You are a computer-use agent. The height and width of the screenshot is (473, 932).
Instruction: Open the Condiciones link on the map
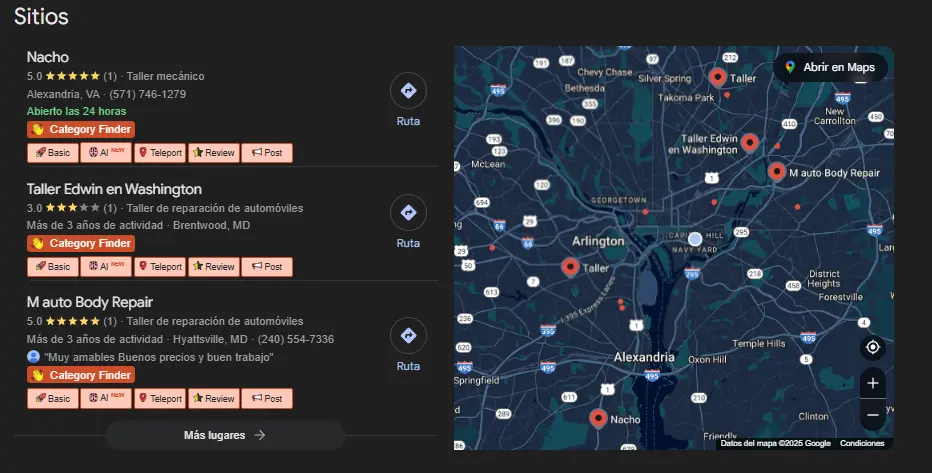pyautogui.click(x=862, y=443)
